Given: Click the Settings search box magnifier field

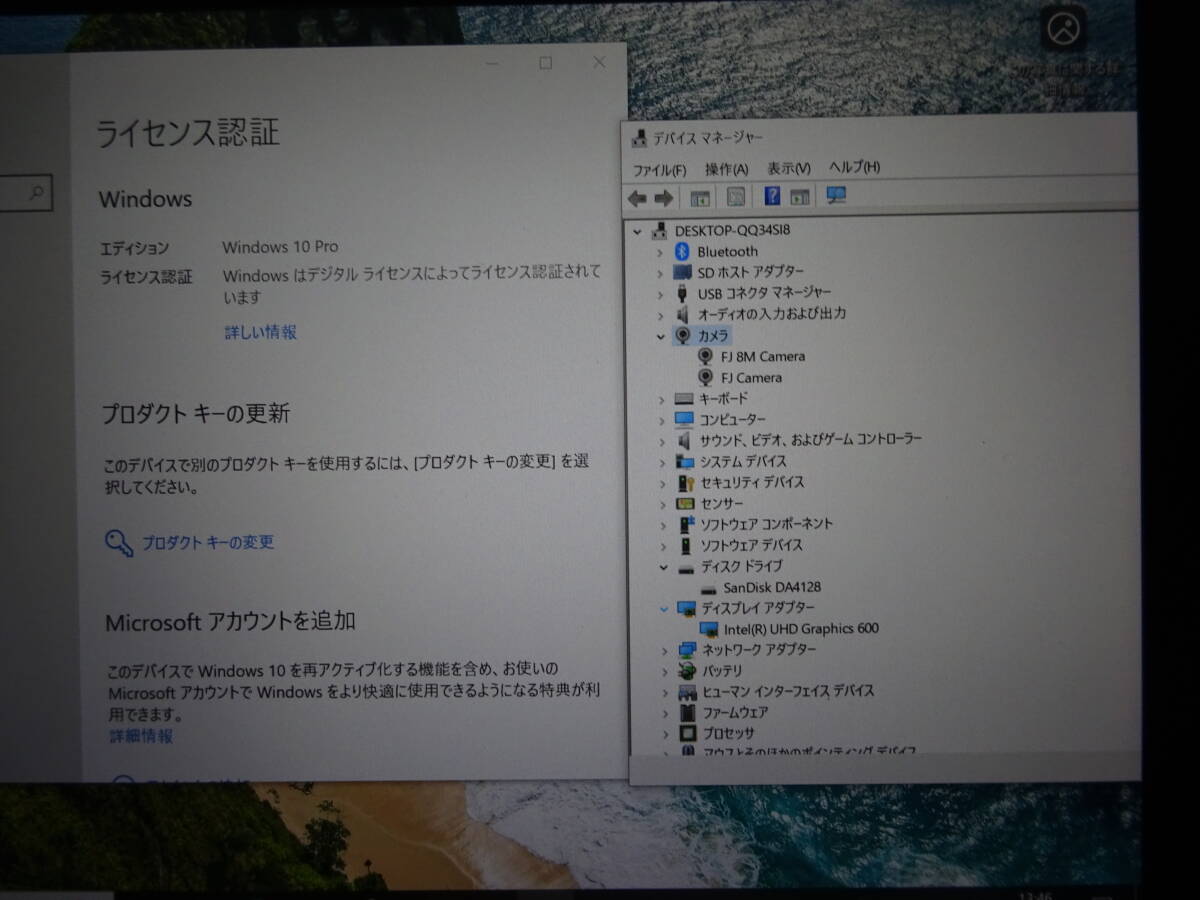Looking at the screenshot, I should 24,193.
